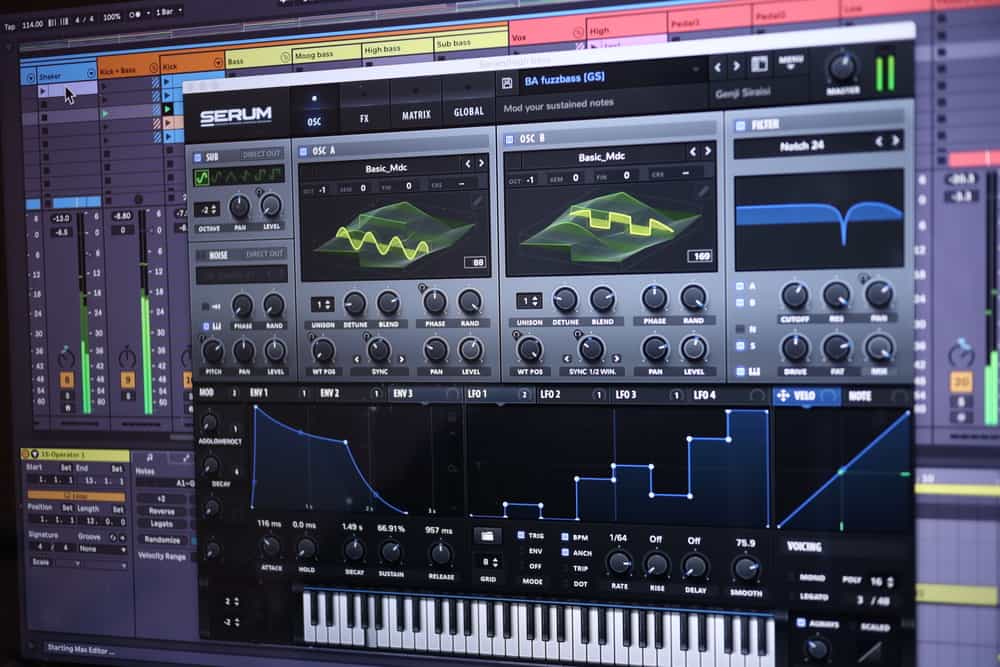
Task: Click the preset save disk icon
Action: tap(507, 82)
